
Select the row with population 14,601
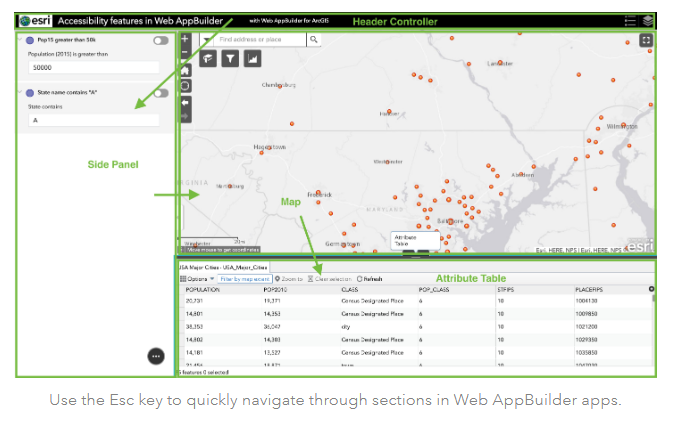coord(416,313)
